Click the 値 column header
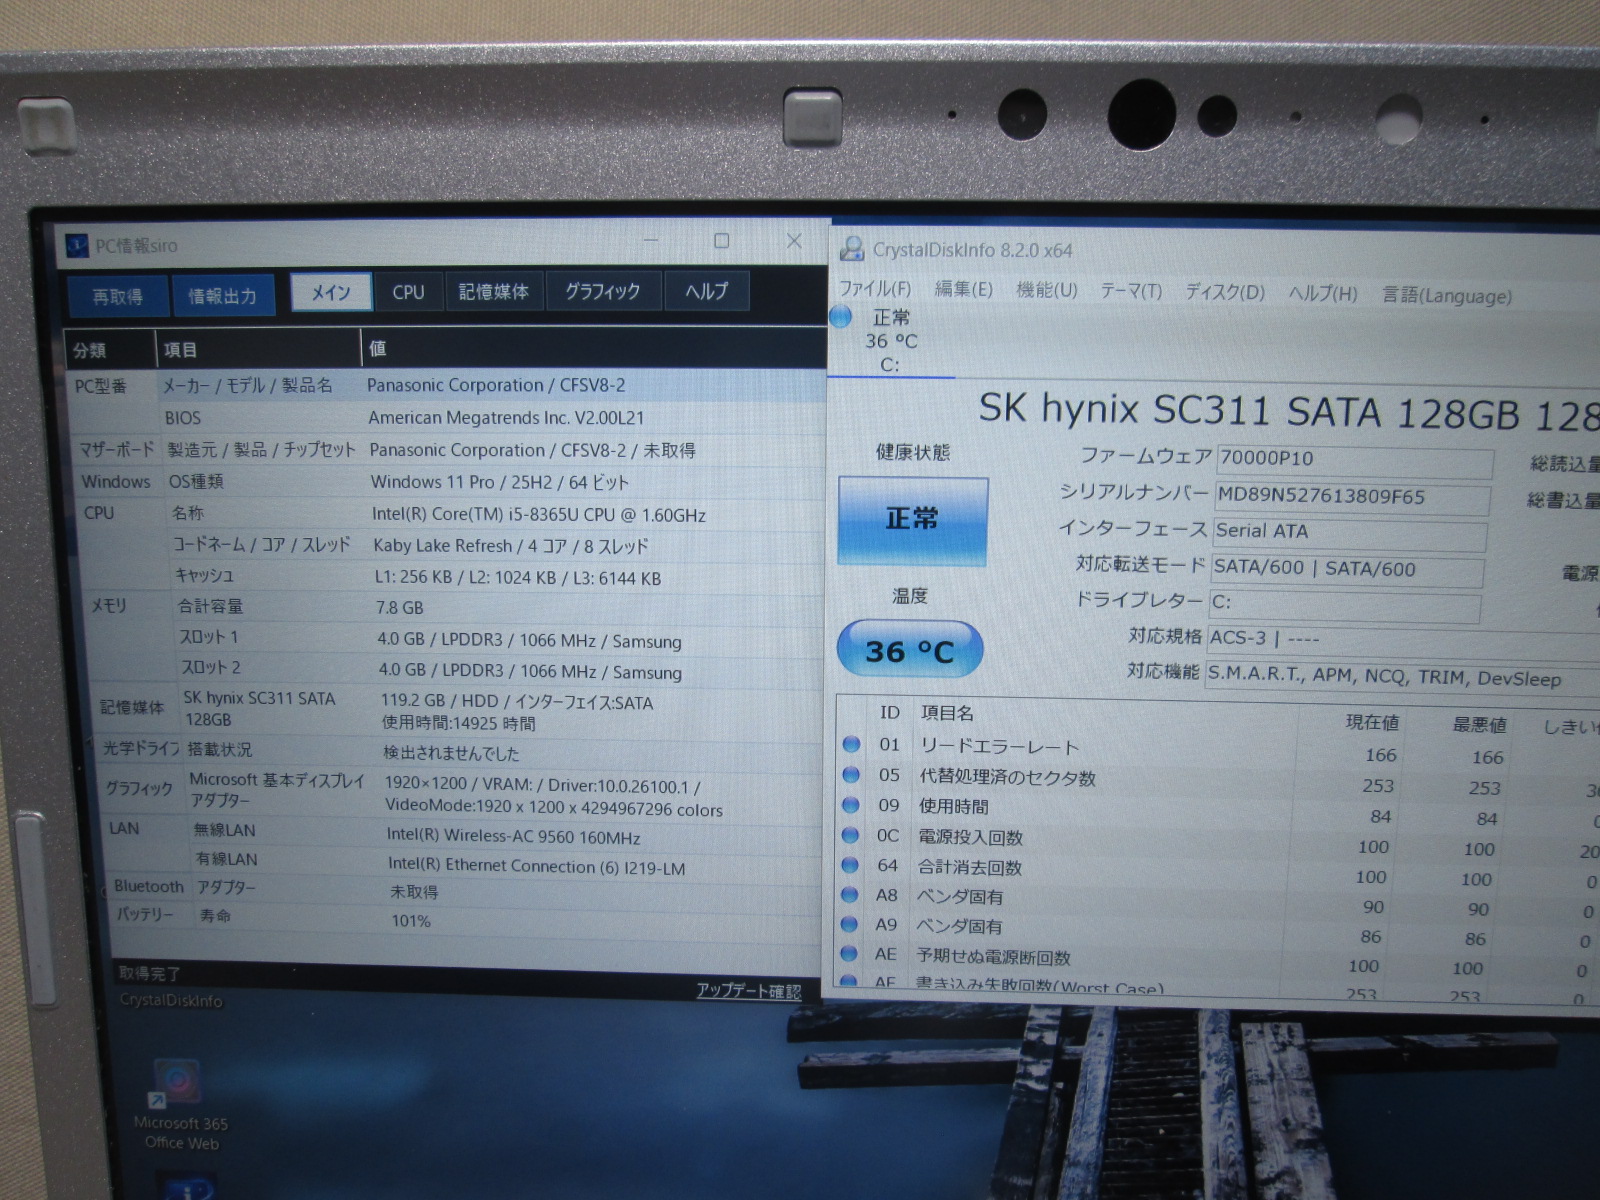The image size is (1600, 1200). (594, 347)
